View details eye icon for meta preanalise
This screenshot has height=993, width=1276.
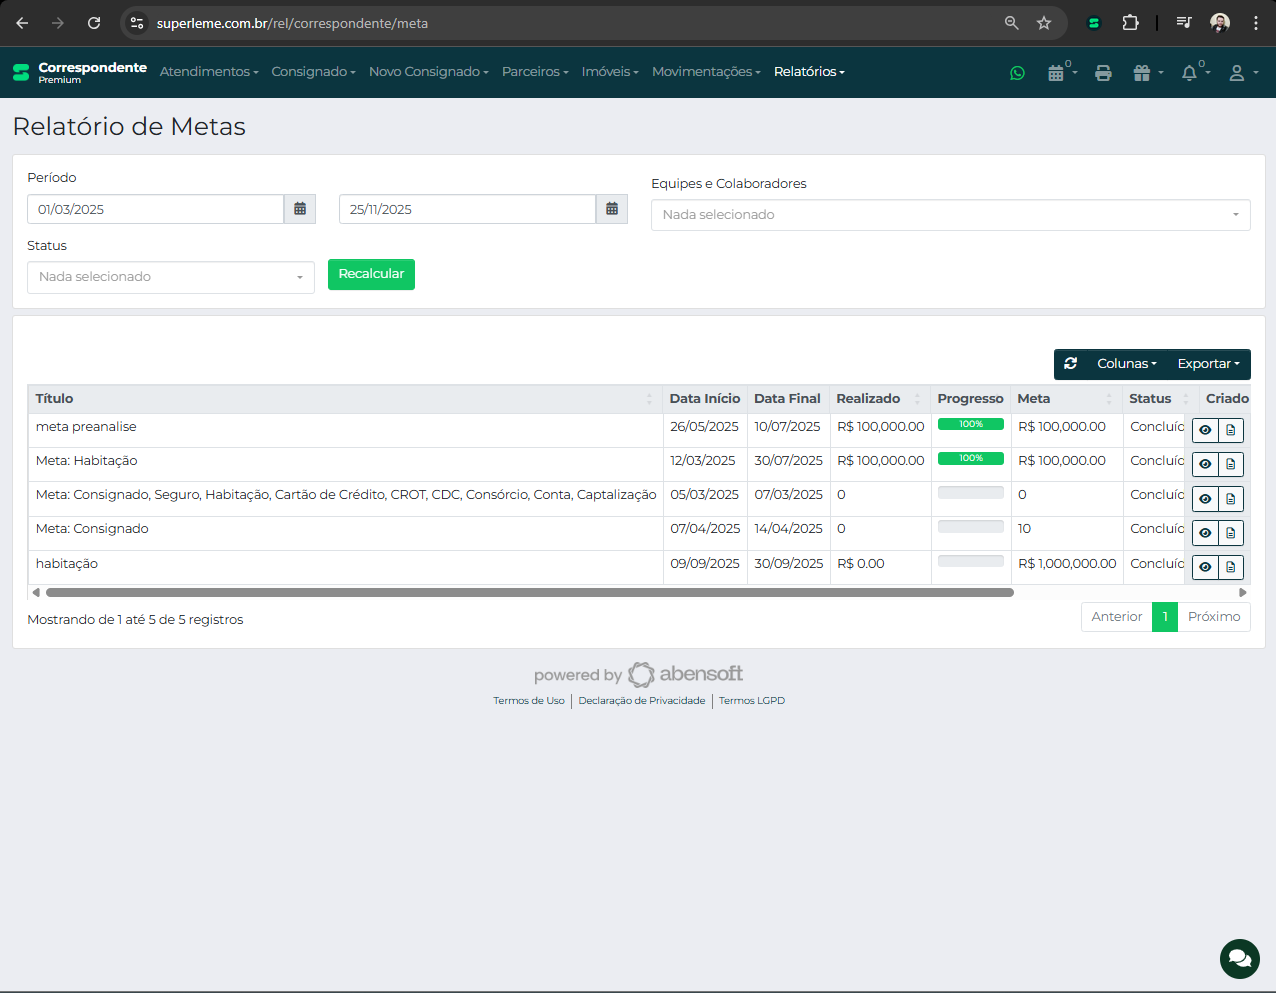click(1205, 430)
